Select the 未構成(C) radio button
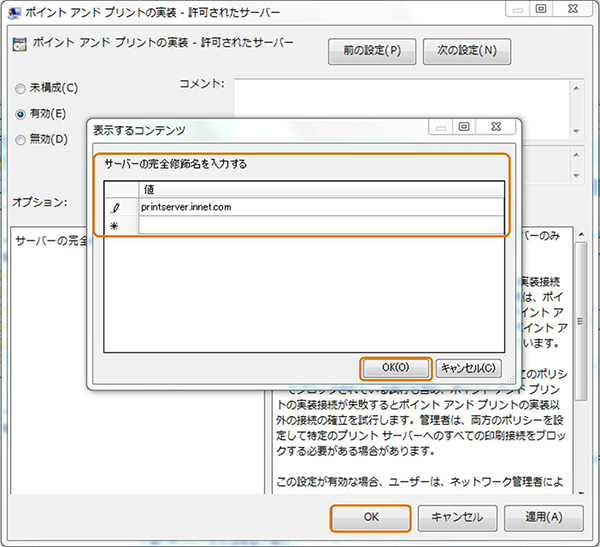 click(x=21, y=89)
